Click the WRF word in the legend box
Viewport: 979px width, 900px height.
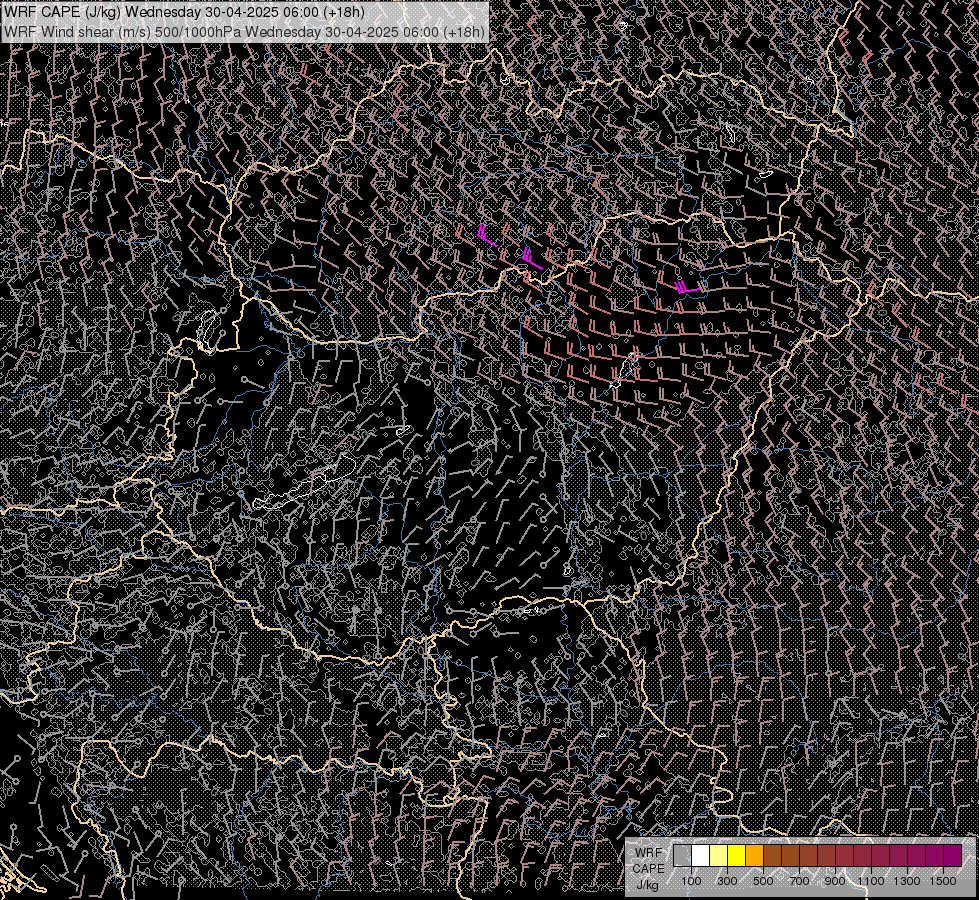tap(648, 853)
